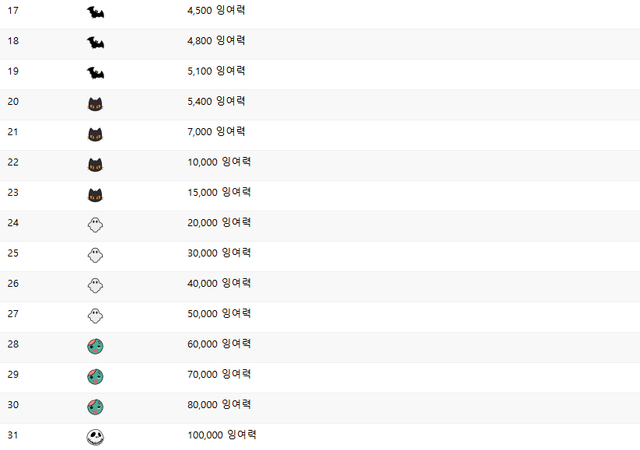Viewport: 640px width, 450px height.
Task: Select the text '5,400 잉여력'
Action: [216, 101]
